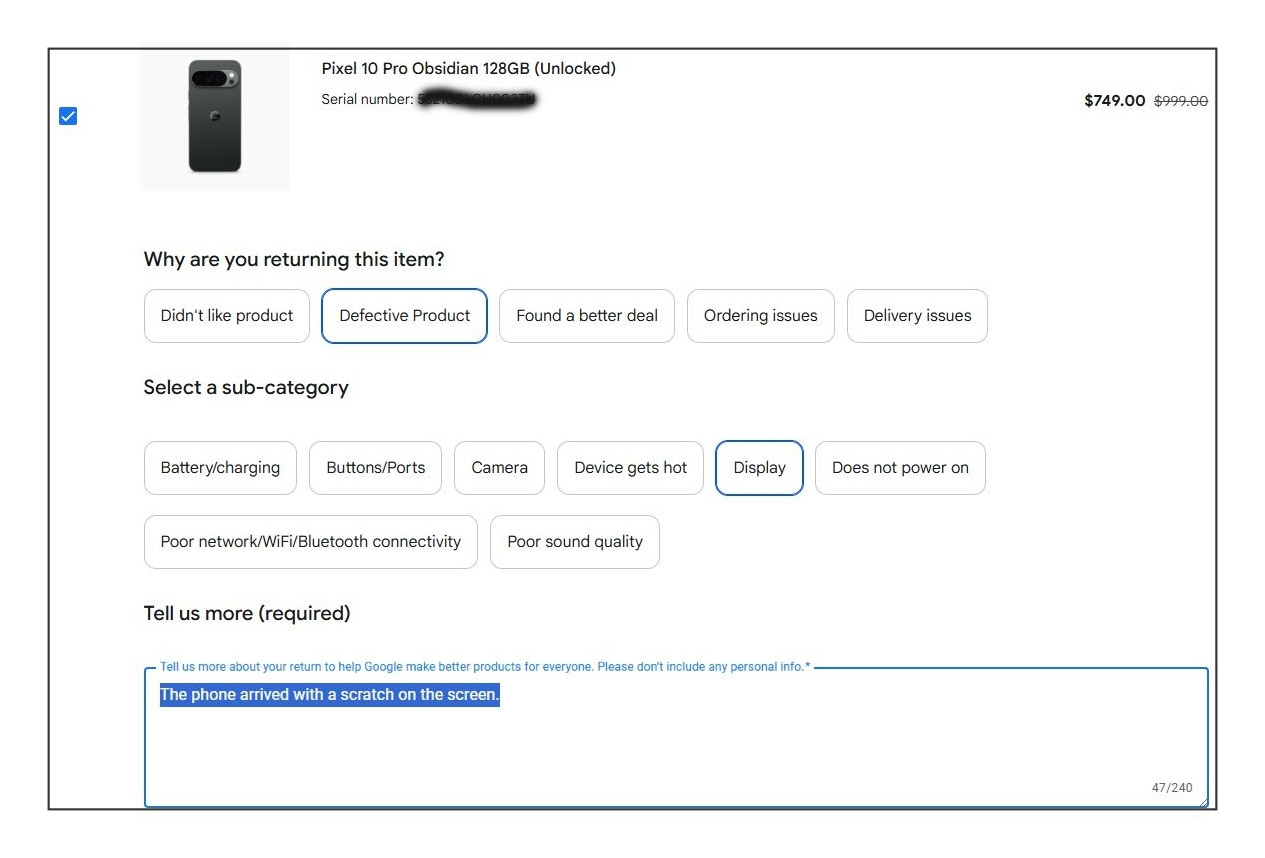Choose "Ordering issues" return reason

click(x=761, y=316)
